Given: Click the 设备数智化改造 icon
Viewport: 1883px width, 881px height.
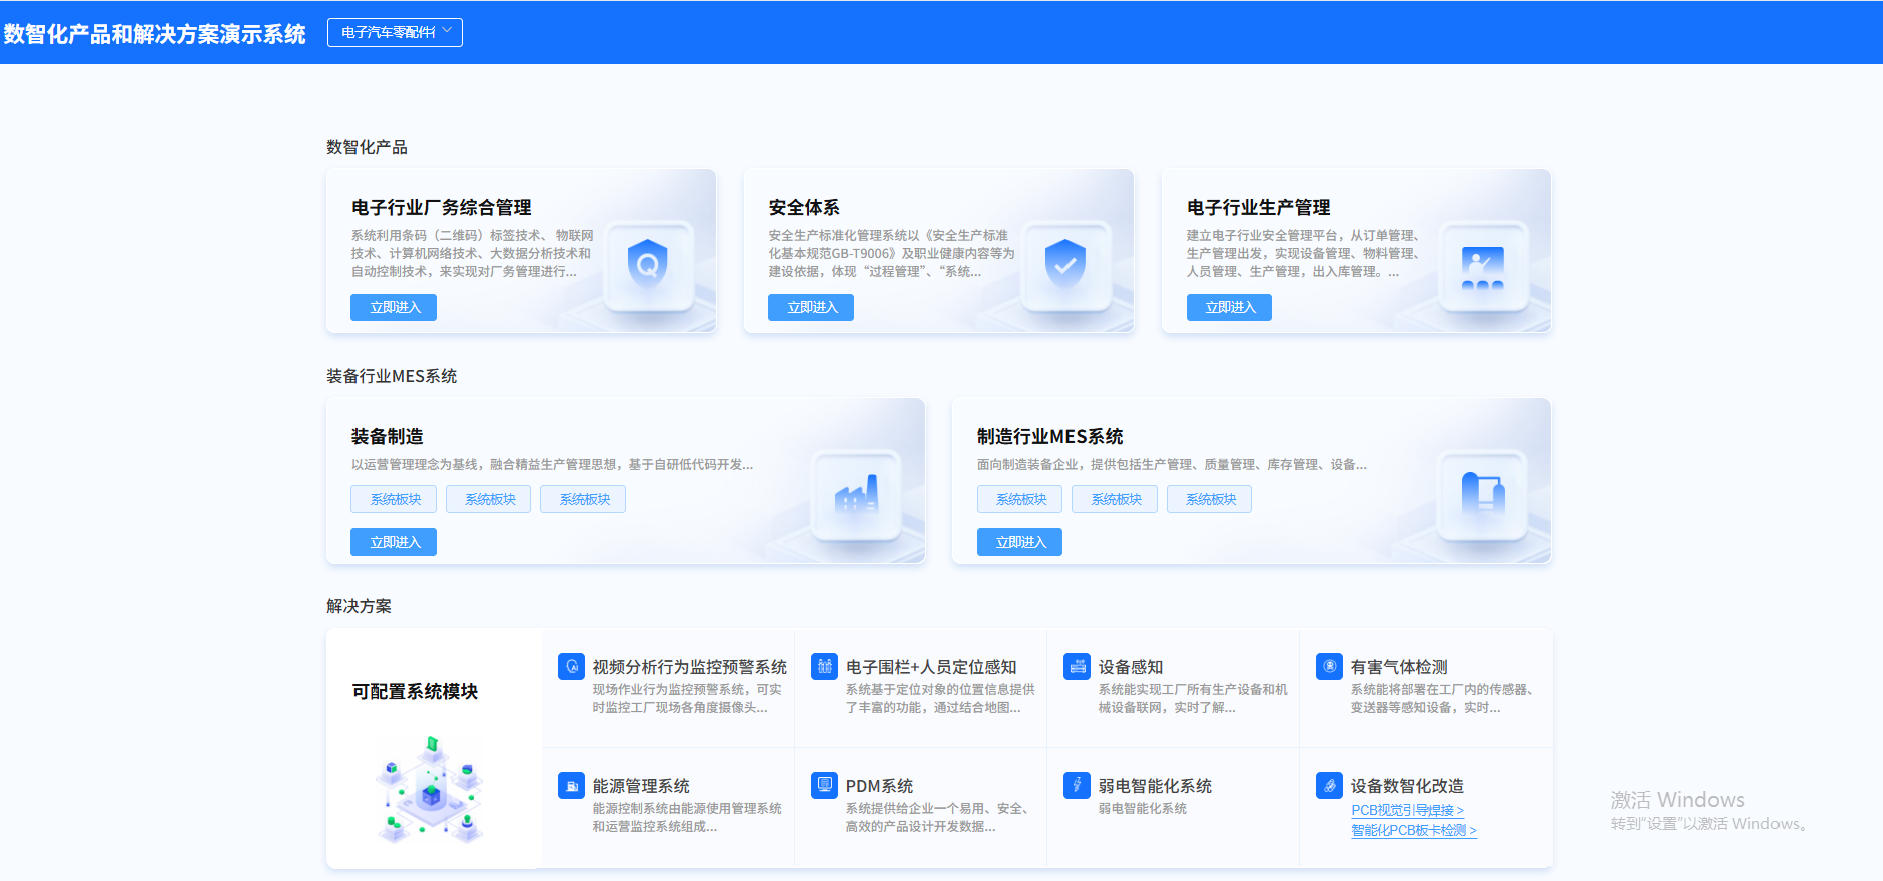Looking at the screenshot, I should click(x=1329, y=785).
